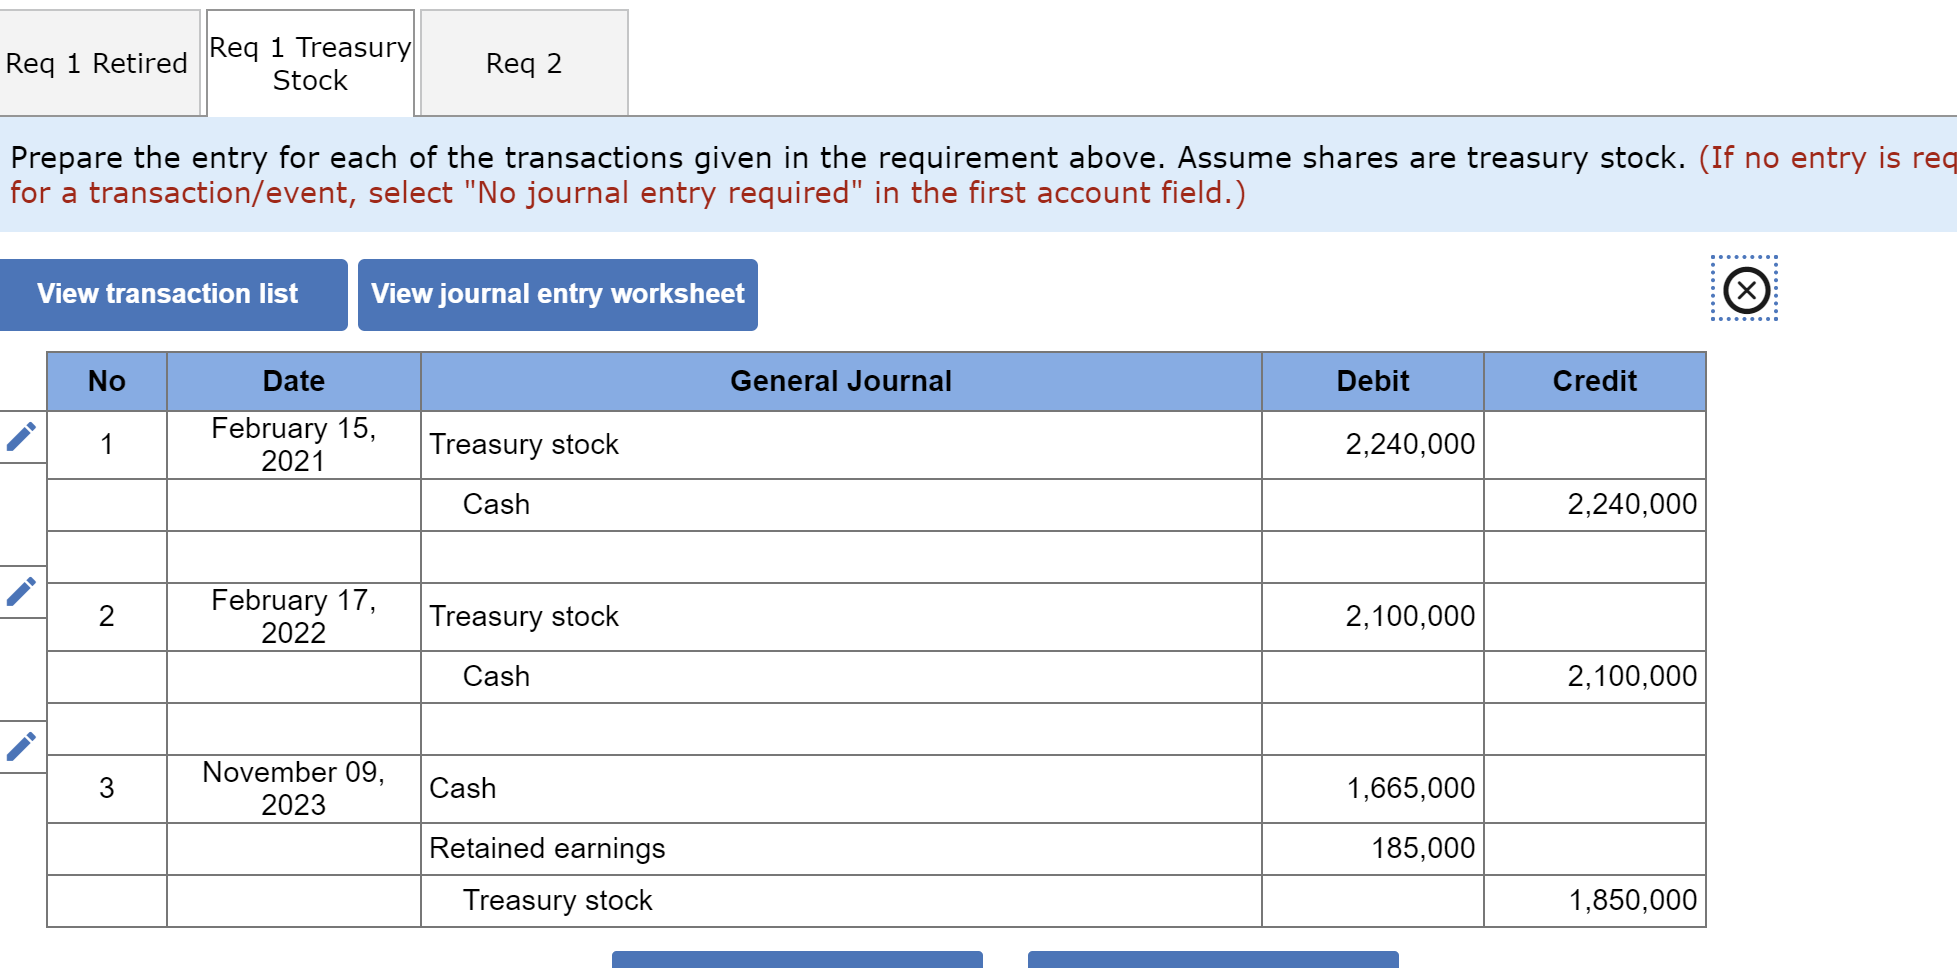Open the journal entry worksheet
This screenshot has width=1957, height=968.
click(557, 293)
